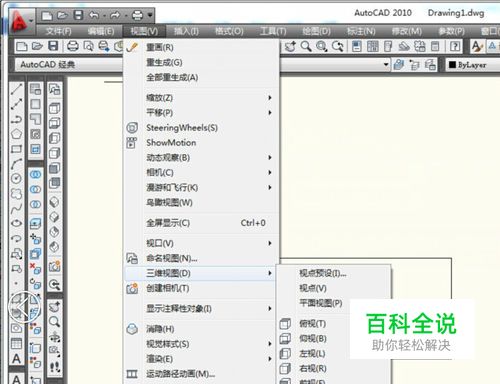Click Create Camera icon in left toolbar
This screenshot has width=500, height=384.
click(x=54, y=266)
